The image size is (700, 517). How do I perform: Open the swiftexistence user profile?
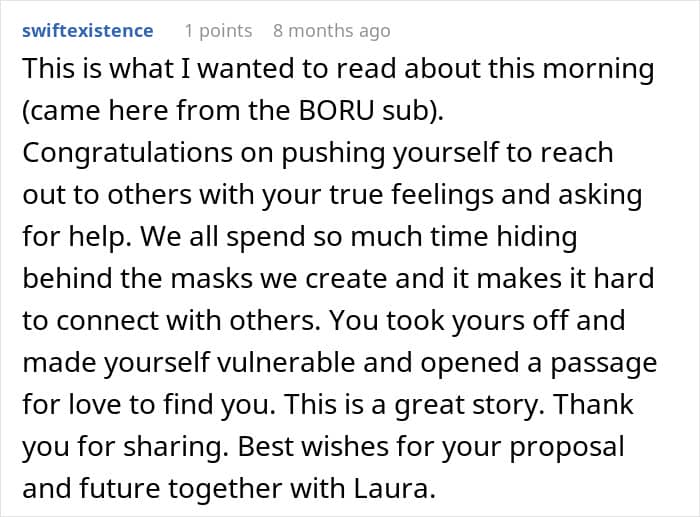88,31
